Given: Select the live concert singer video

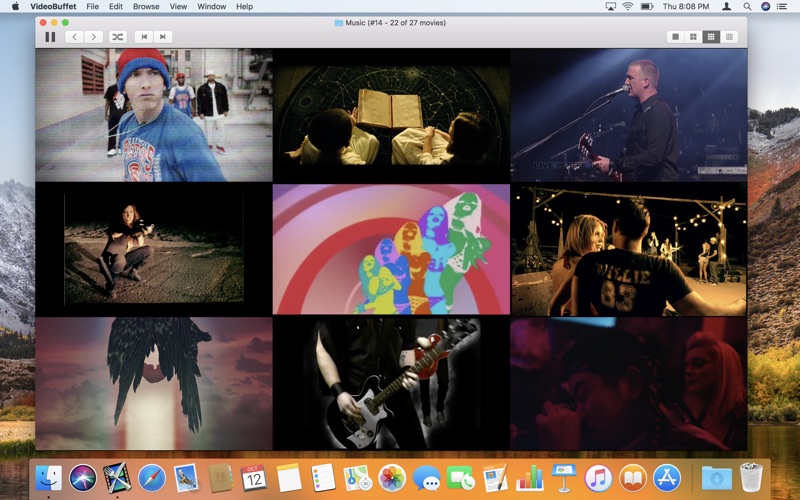Looking at the screenshot, I should [x=629, y=115].
